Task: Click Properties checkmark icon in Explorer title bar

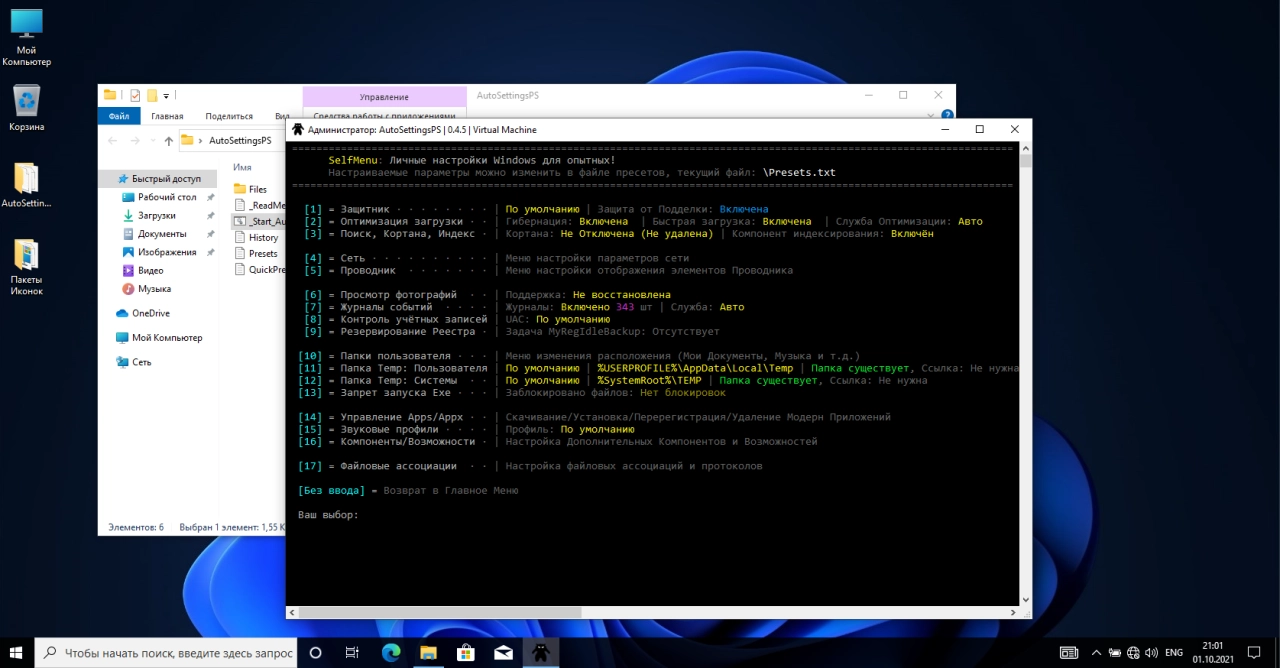Action: (x=134, y=95)
